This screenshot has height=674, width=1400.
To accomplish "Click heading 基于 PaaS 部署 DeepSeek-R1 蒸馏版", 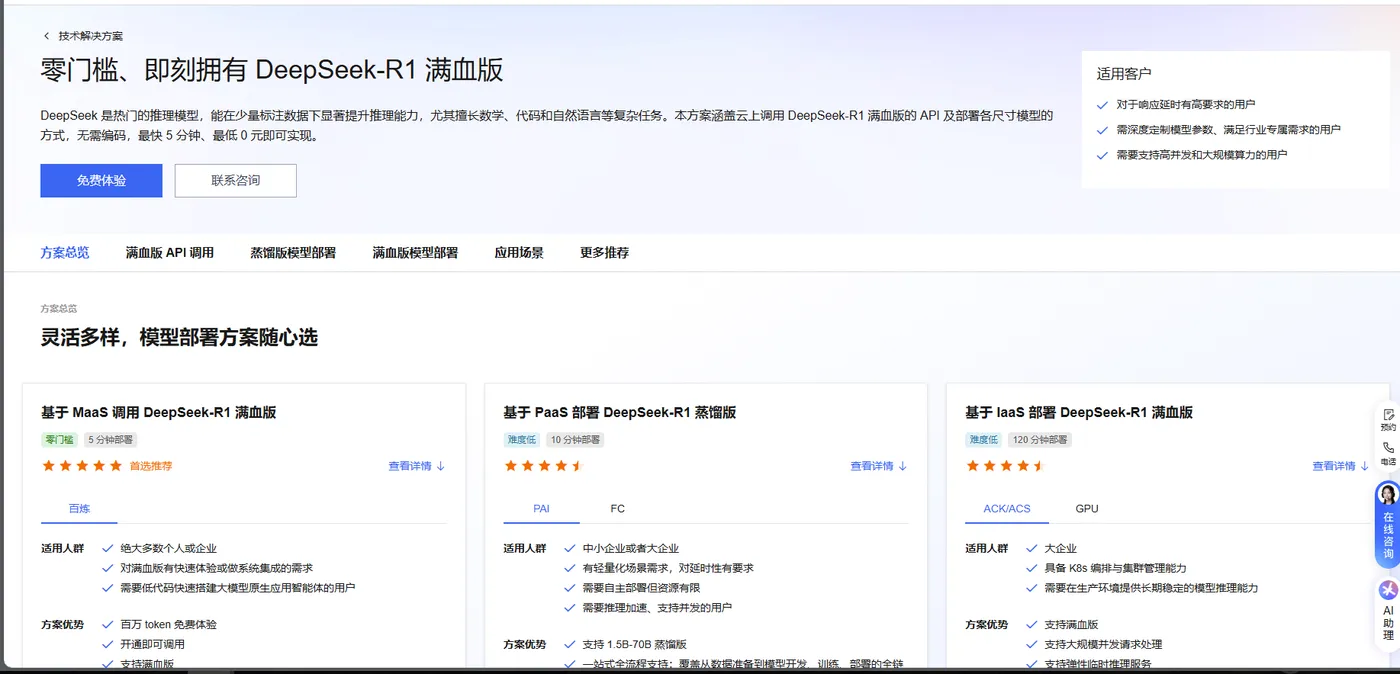I will coord(620,412).
